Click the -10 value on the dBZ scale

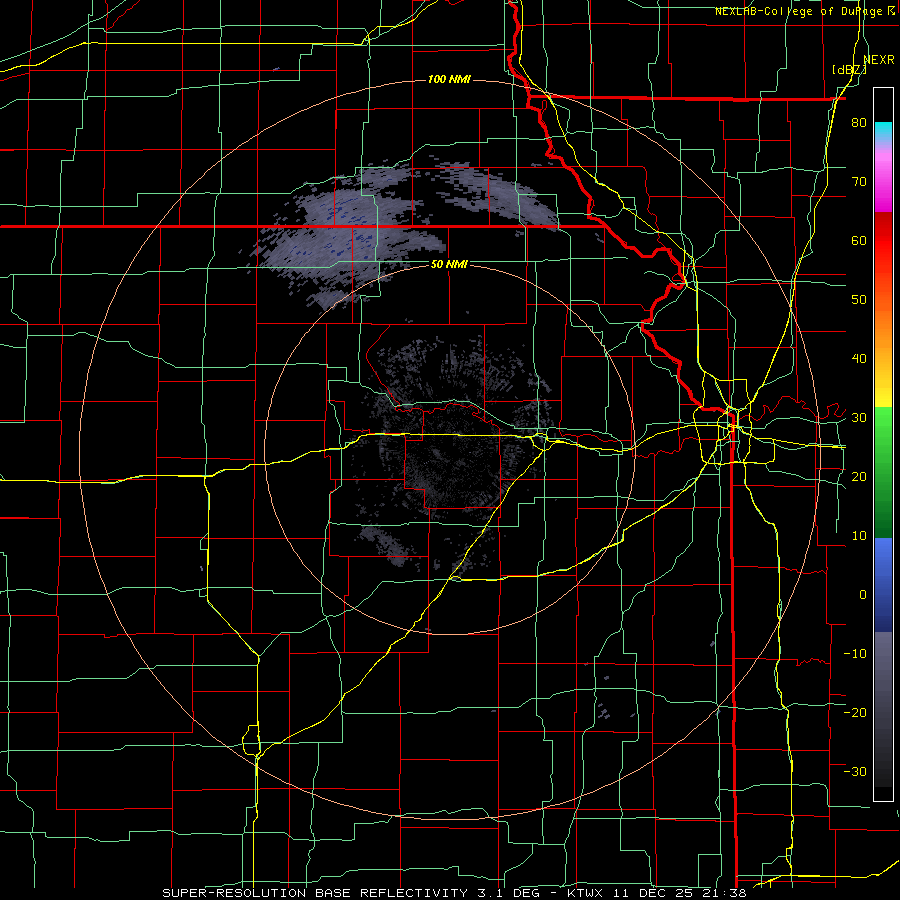tap(855, 654)
